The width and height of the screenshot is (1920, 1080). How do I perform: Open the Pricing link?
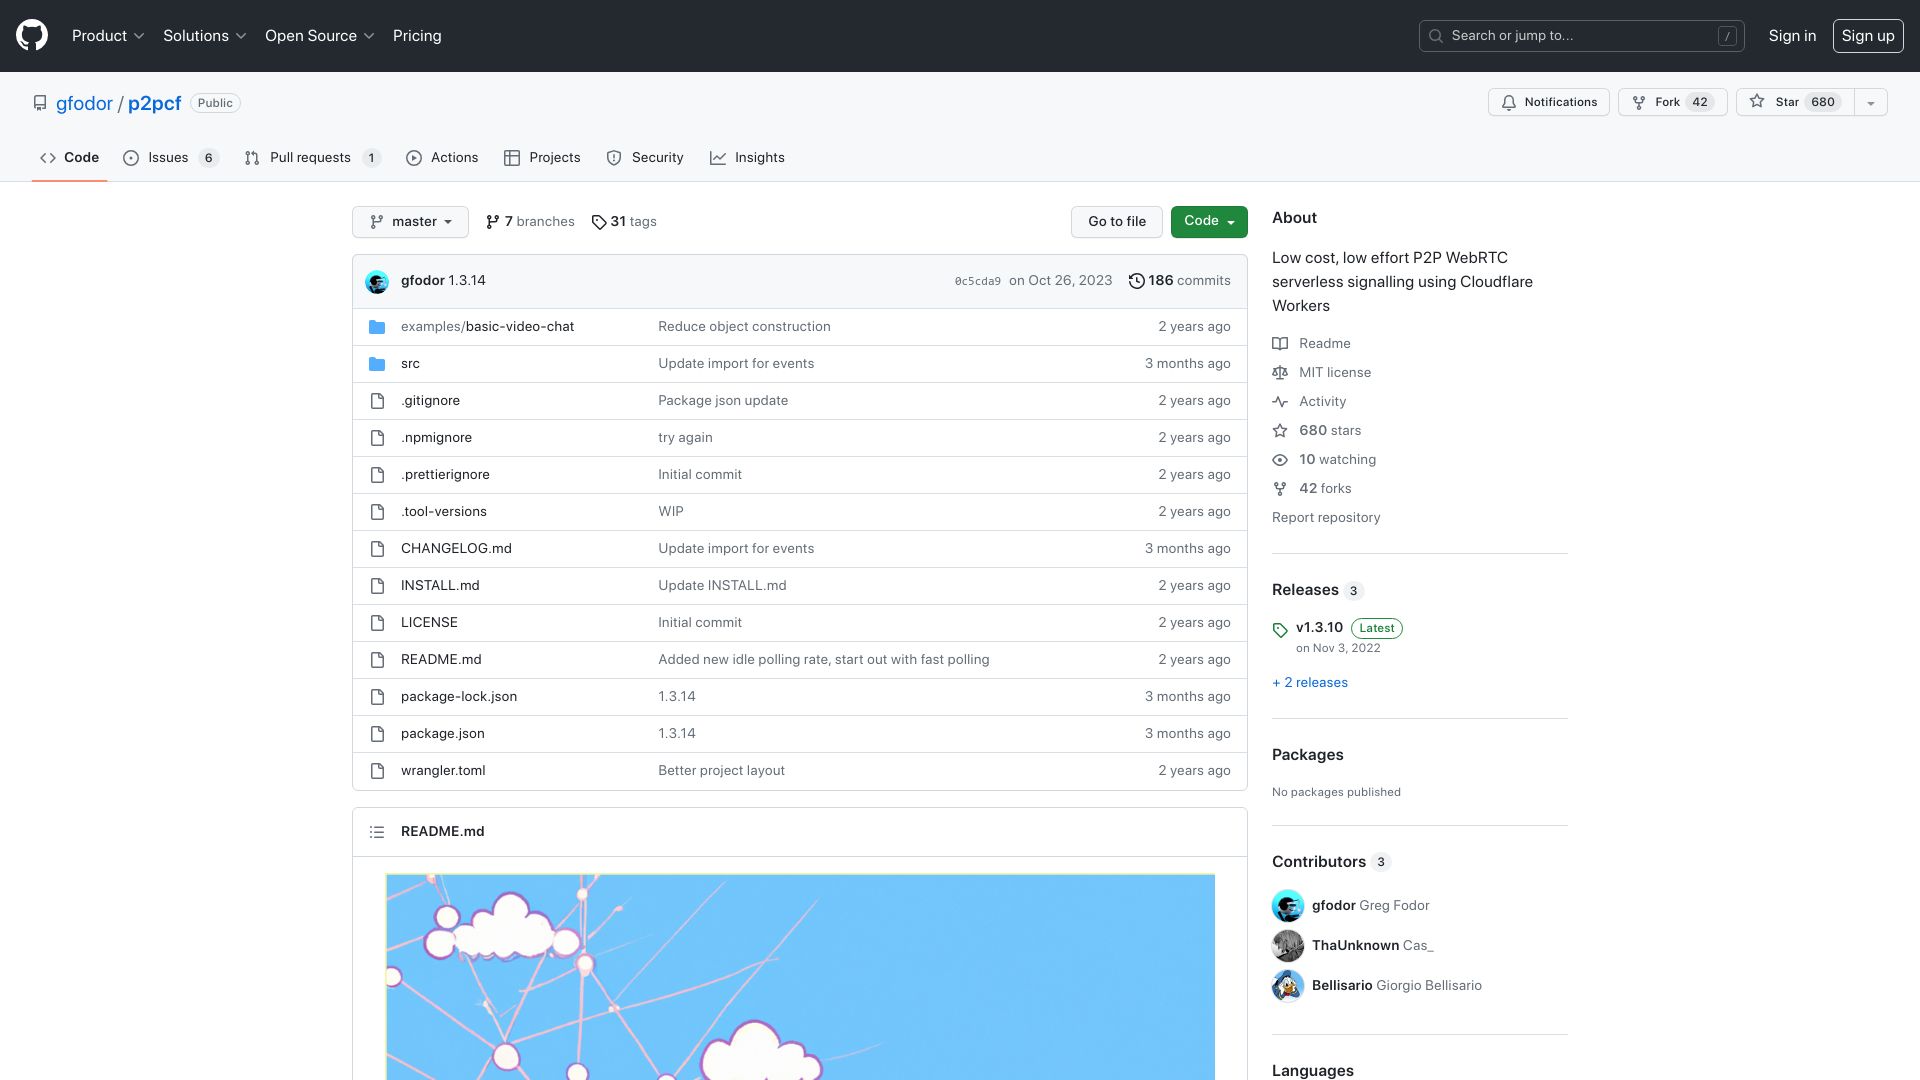(x=417, y=36)
